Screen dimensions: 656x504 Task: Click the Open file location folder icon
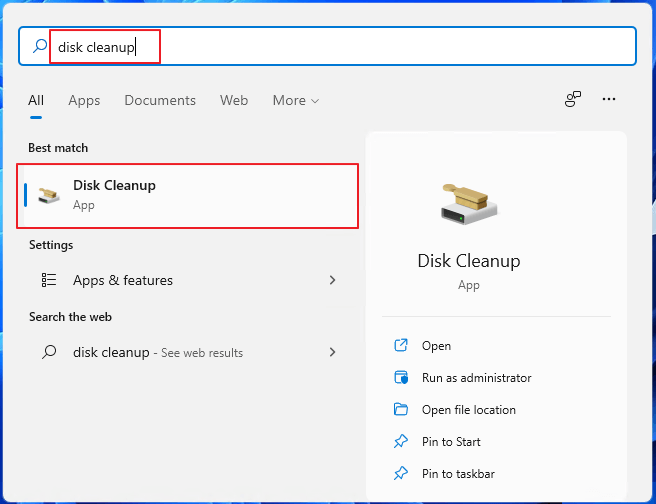tap(401, 410)
